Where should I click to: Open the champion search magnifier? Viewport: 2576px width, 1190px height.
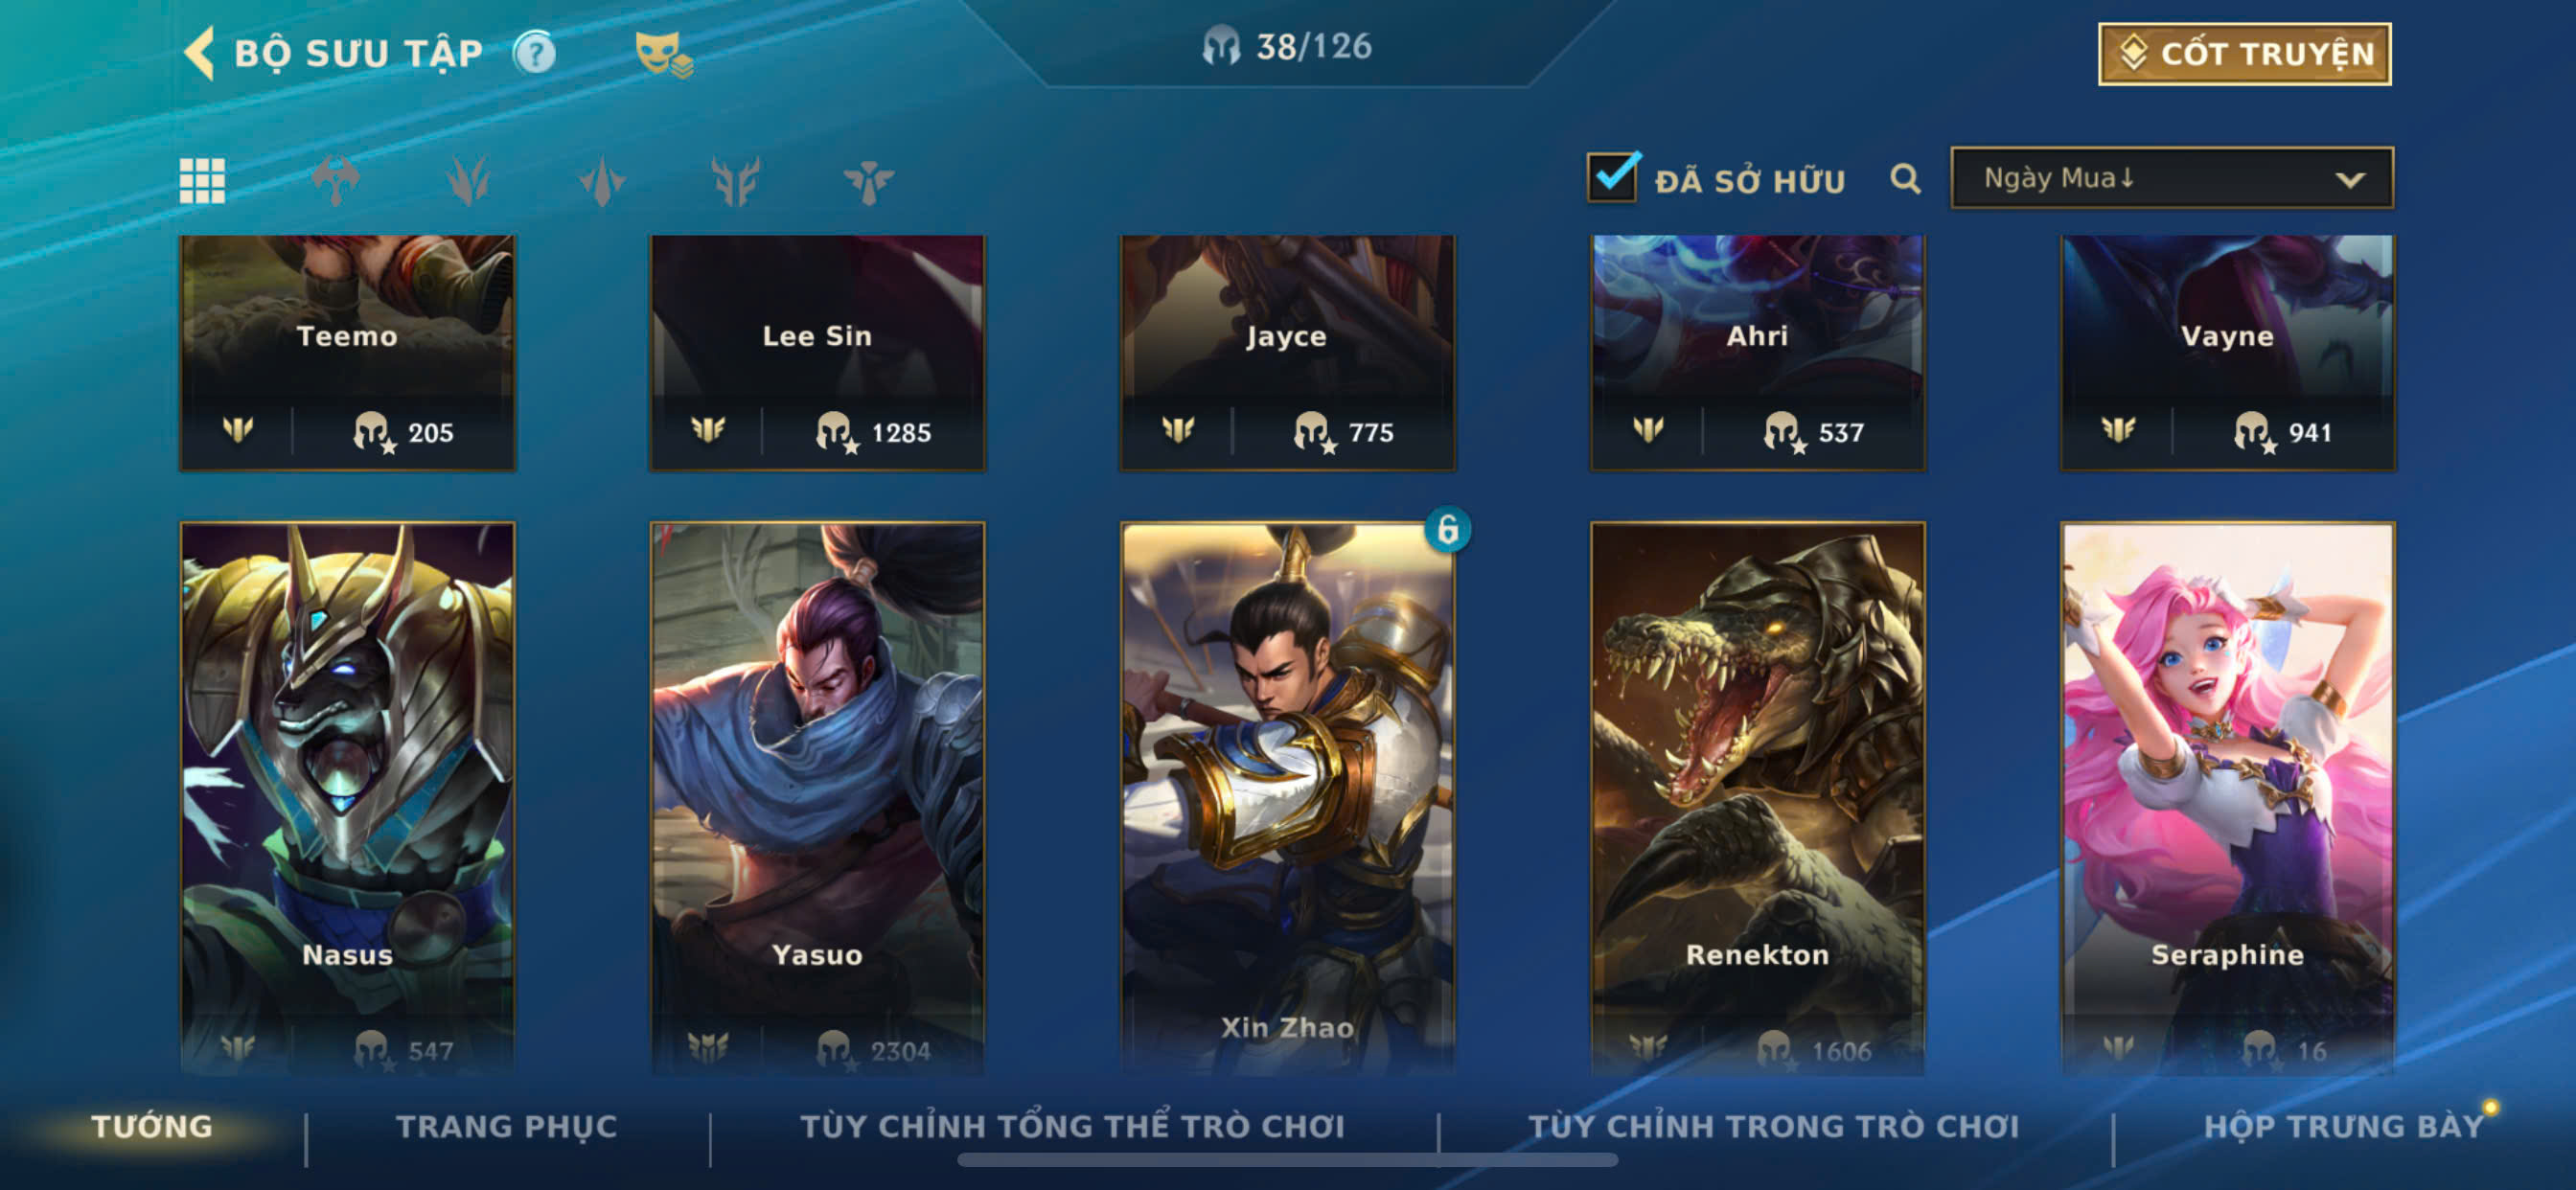[1905, 179]
